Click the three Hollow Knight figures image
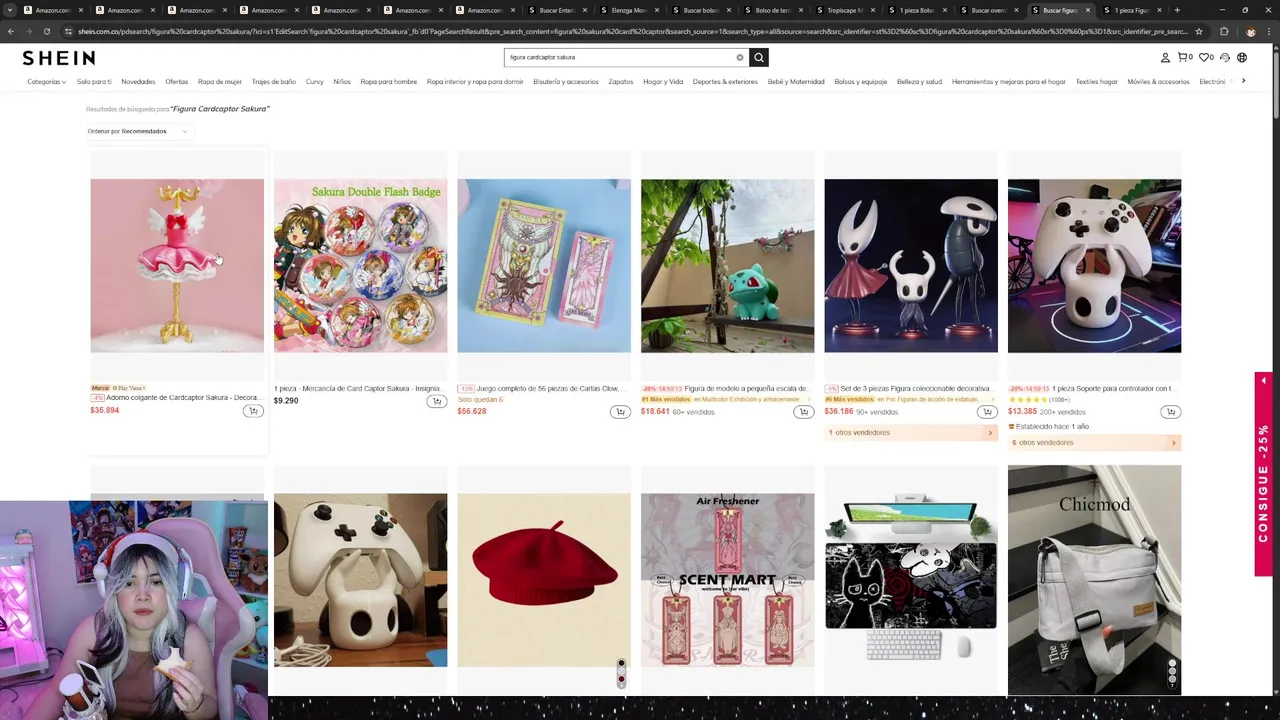The width and height of the screenshot is (1280, 720). [911, 266]
